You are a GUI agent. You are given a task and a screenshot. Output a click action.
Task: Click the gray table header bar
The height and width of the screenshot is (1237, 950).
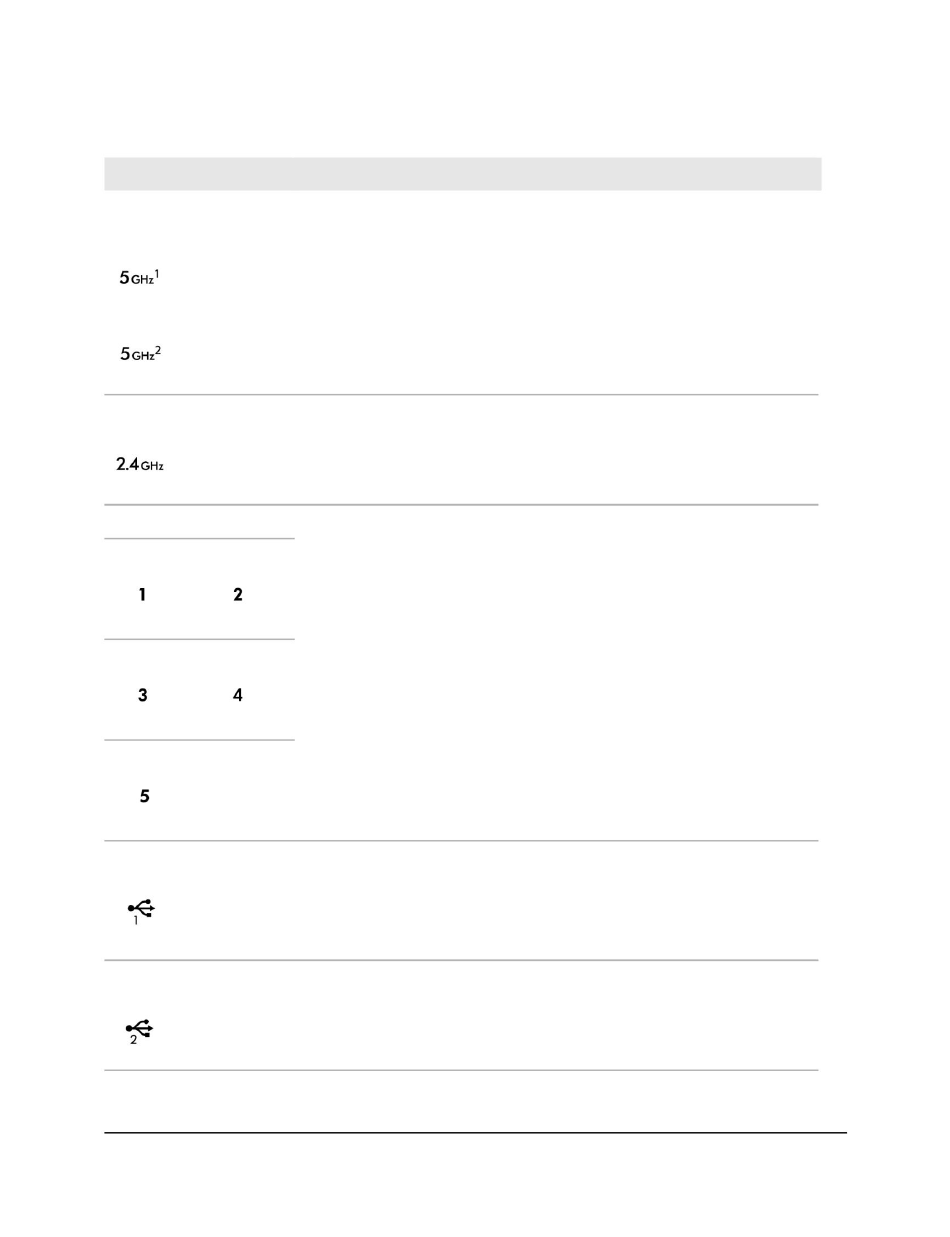(463, 173)
